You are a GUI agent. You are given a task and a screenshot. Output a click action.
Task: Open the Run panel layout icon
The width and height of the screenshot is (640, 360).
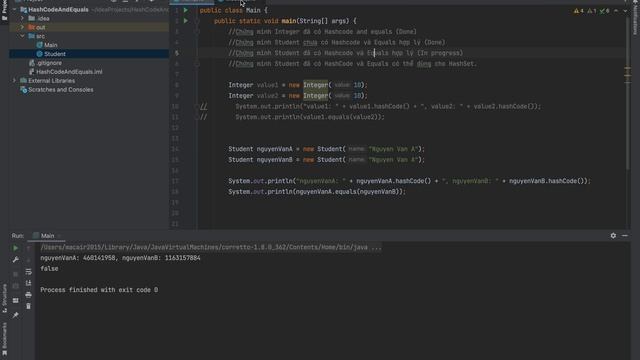[16, 300]
